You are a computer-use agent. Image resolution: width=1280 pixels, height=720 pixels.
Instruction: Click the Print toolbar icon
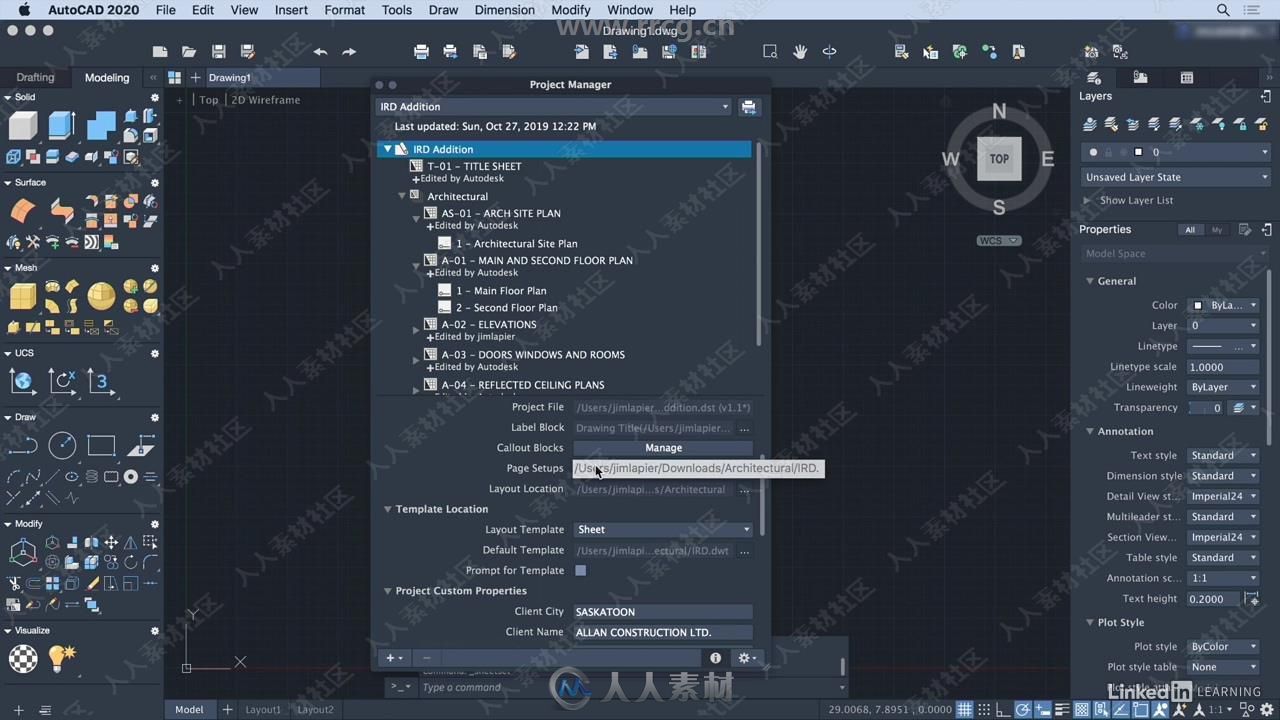pyautogui.click(x=421, y=52)
